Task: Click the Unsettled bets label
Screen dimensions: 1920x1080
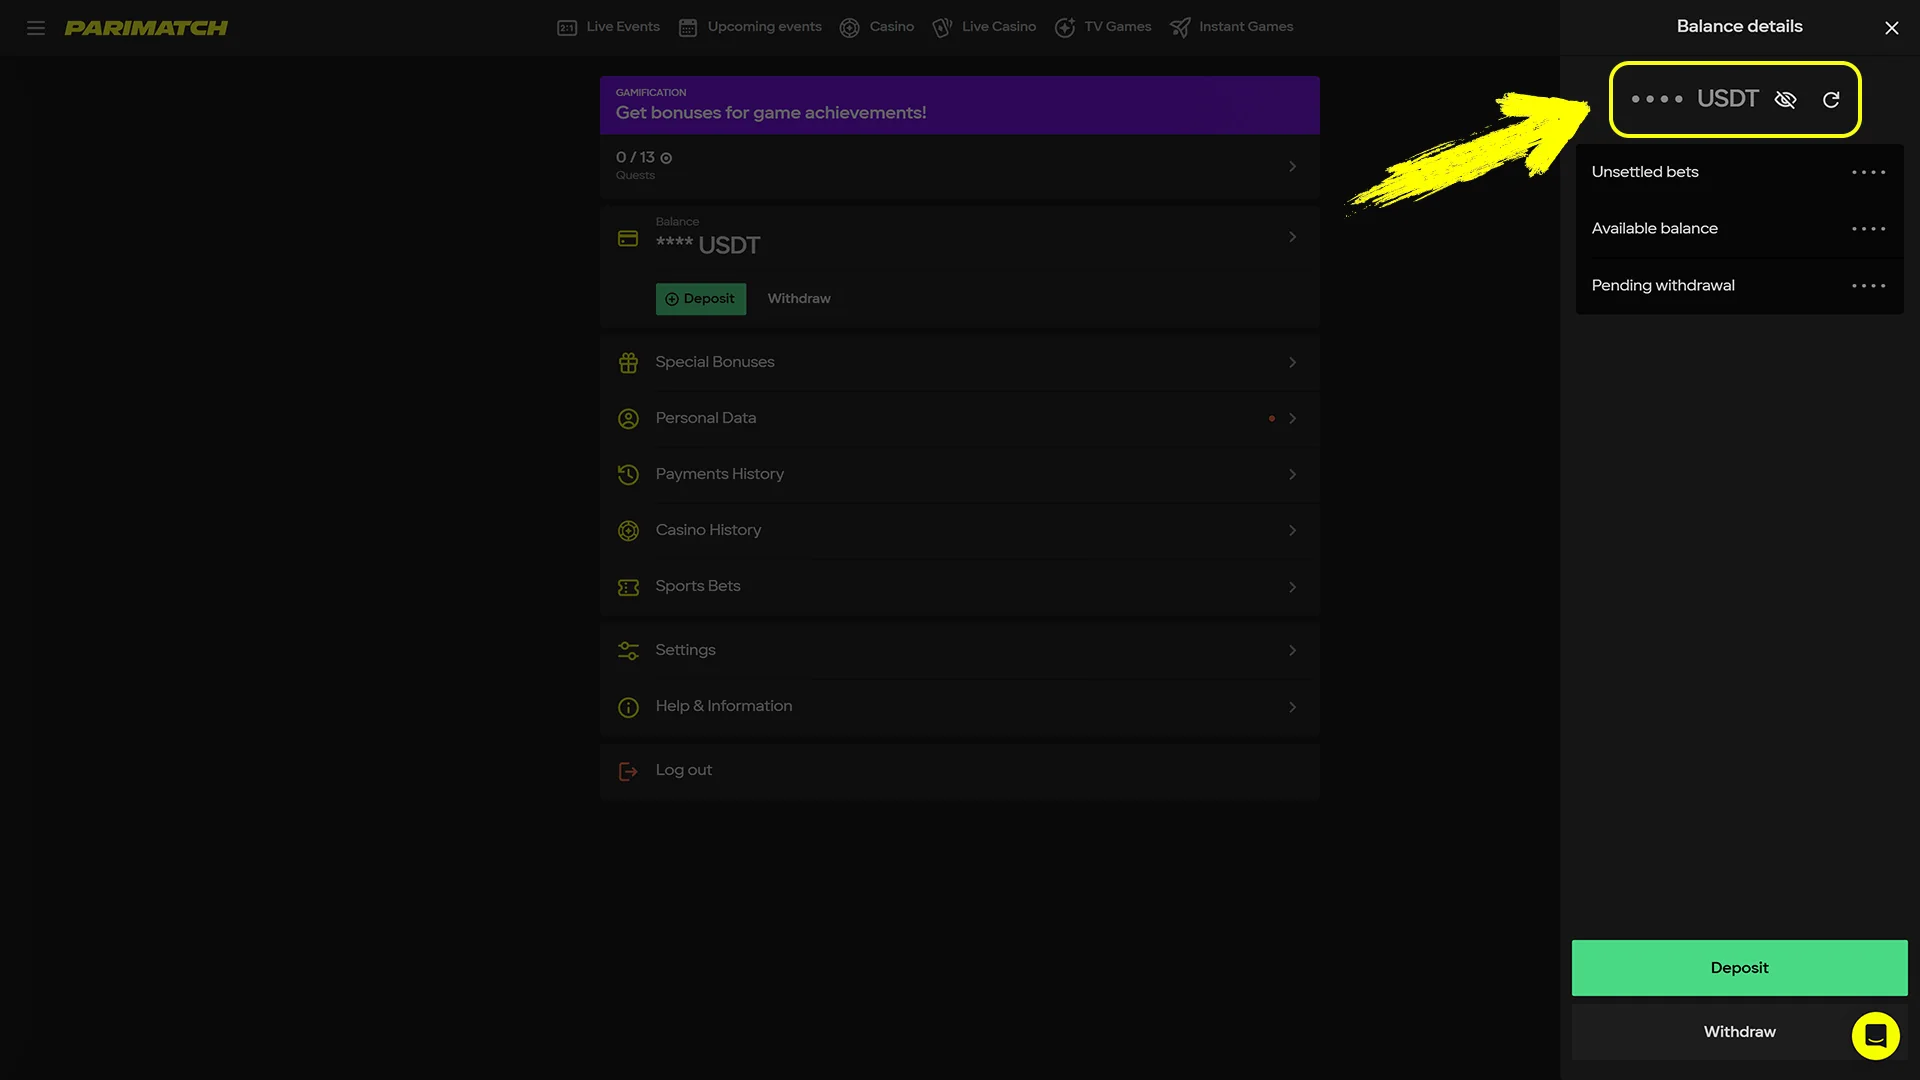Action: pos(1645,172)
